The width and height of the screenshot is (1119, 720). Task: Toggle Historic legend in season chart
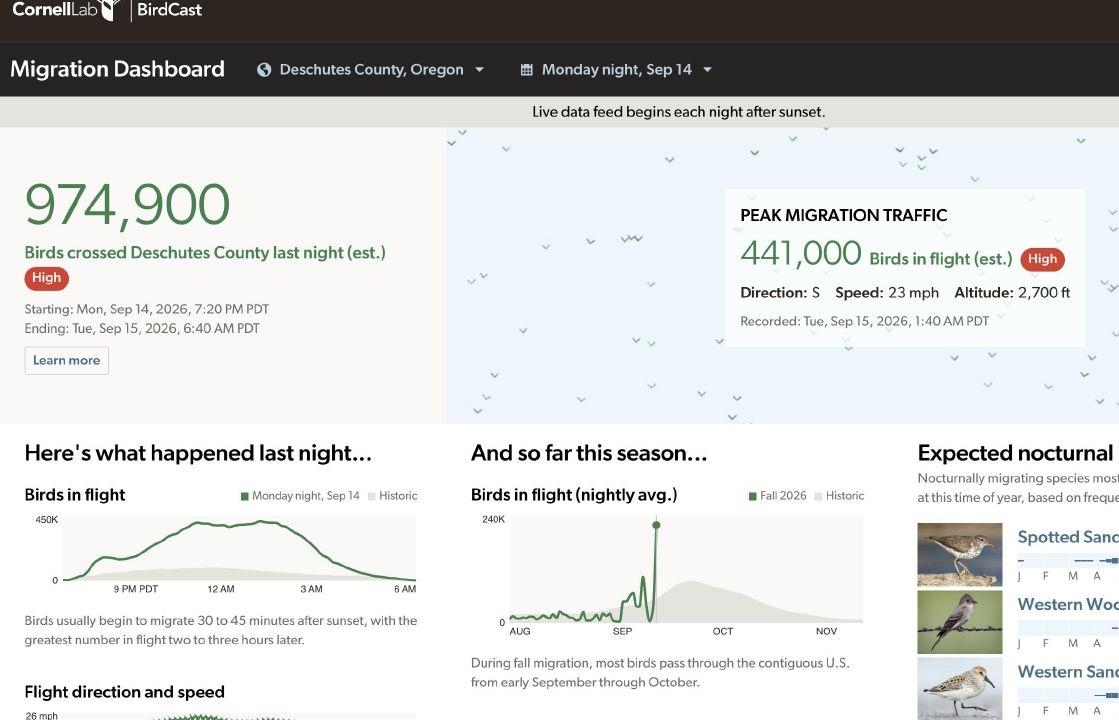tap(839, 496)
